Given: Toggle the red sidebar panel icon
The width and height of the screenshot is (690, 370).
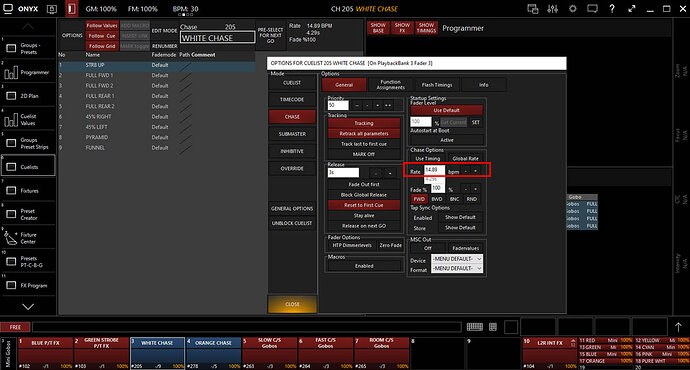Looking at the screenshot, I should point(71,9).
